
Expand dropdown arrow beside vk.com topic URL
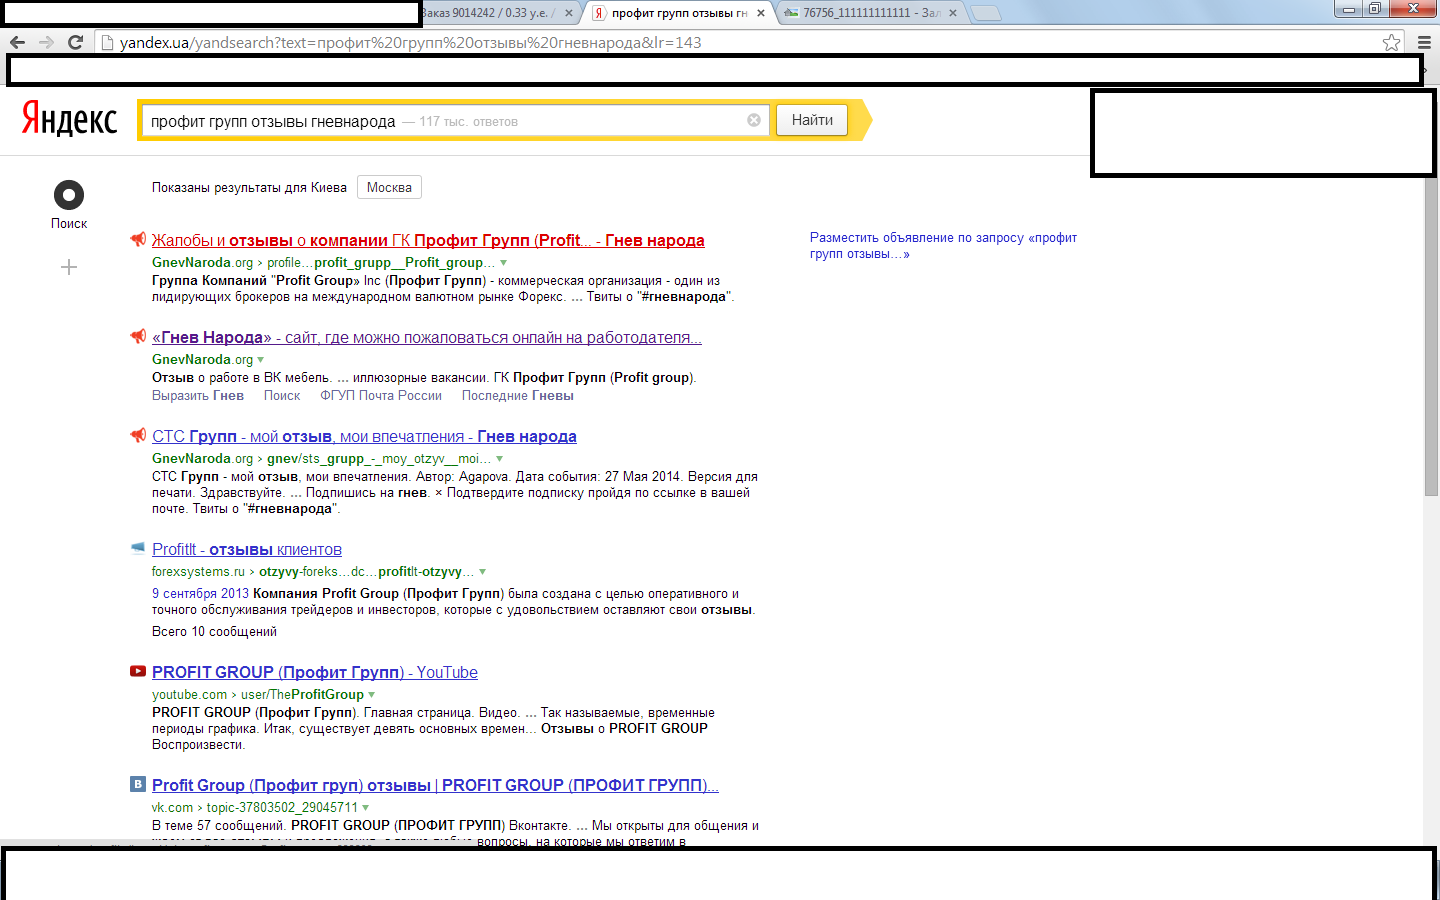[366, 808]
